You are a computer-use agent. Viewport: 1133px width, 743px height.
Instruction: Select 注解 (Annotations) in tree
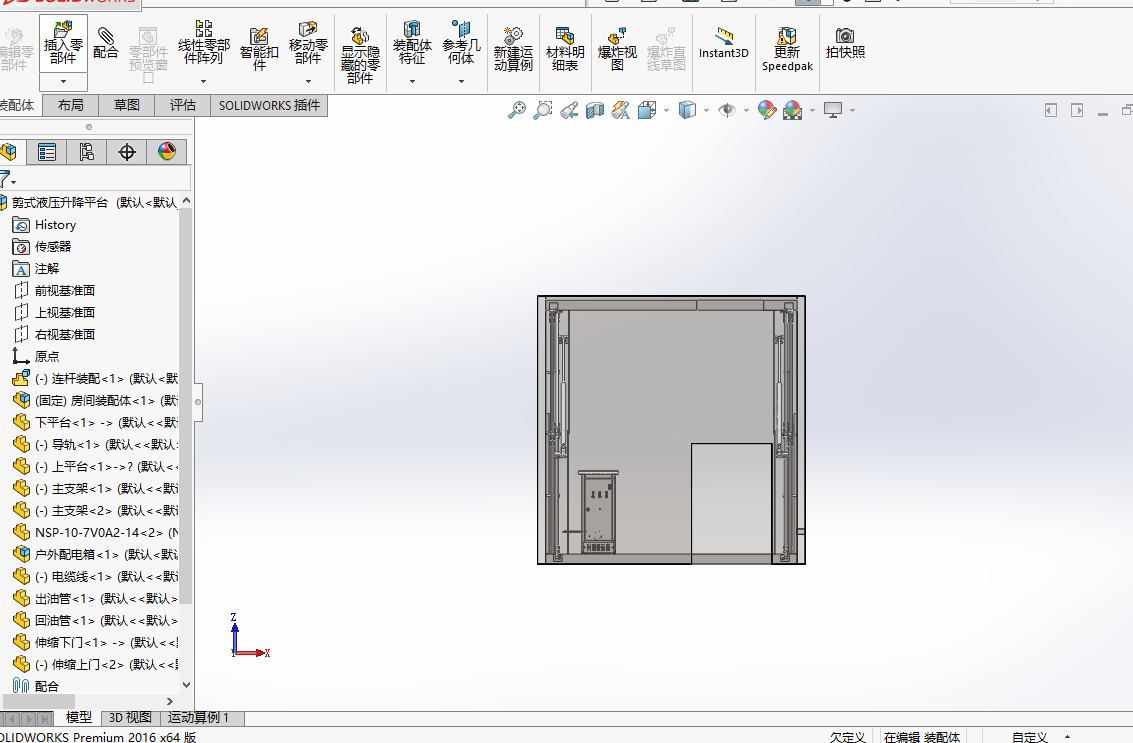[x=36, y=269]
